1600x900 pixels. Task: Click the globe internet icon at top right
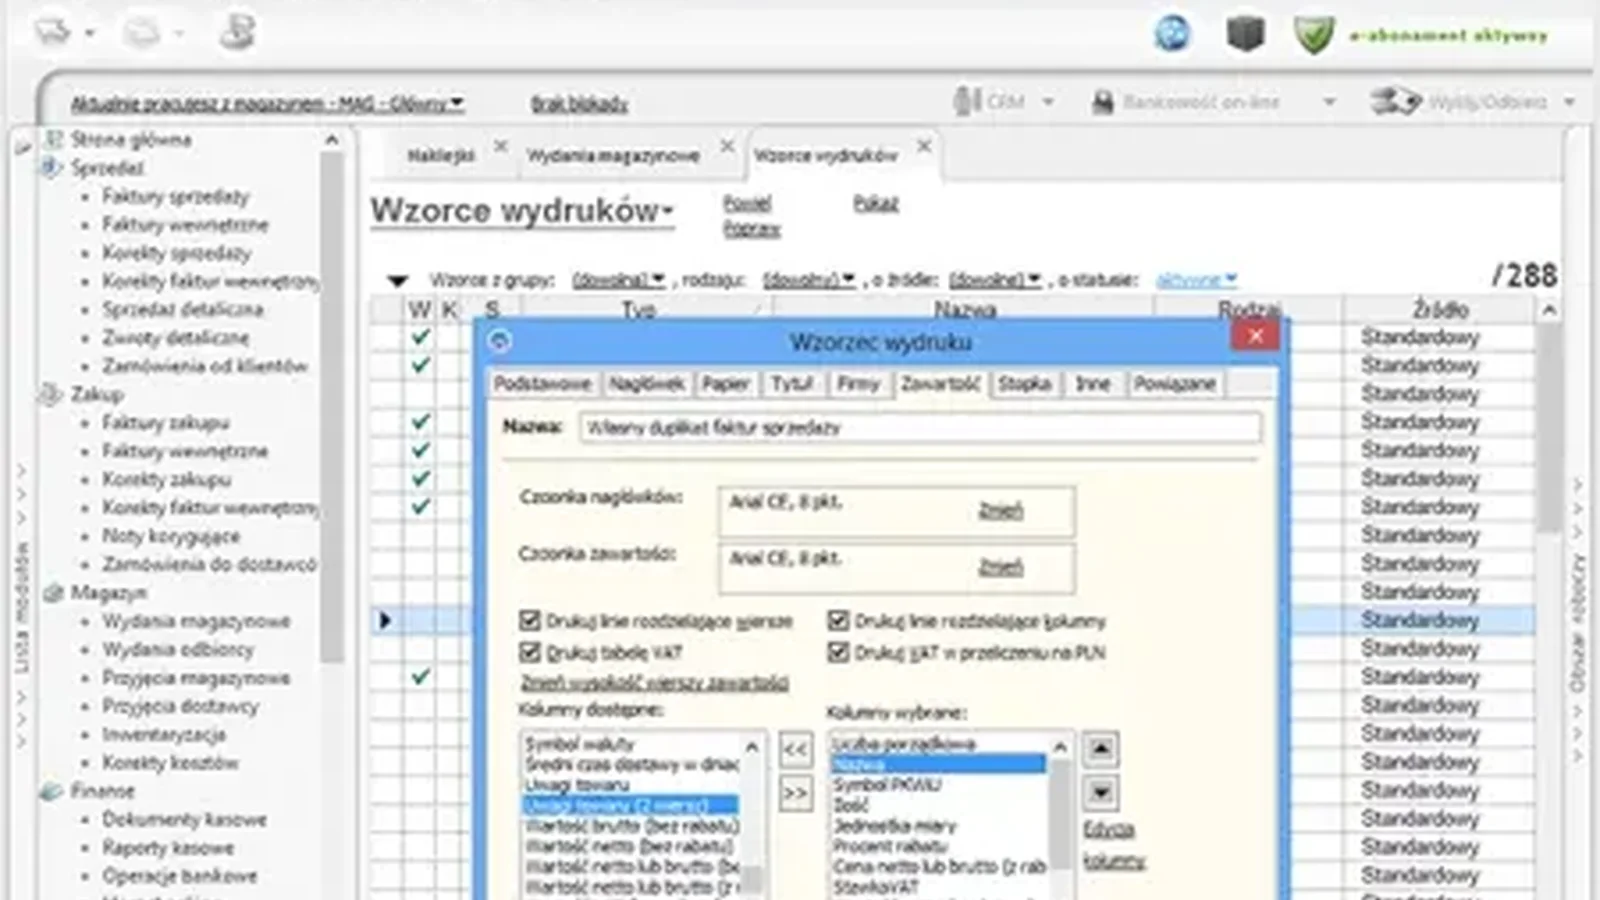pos(1172,33)
